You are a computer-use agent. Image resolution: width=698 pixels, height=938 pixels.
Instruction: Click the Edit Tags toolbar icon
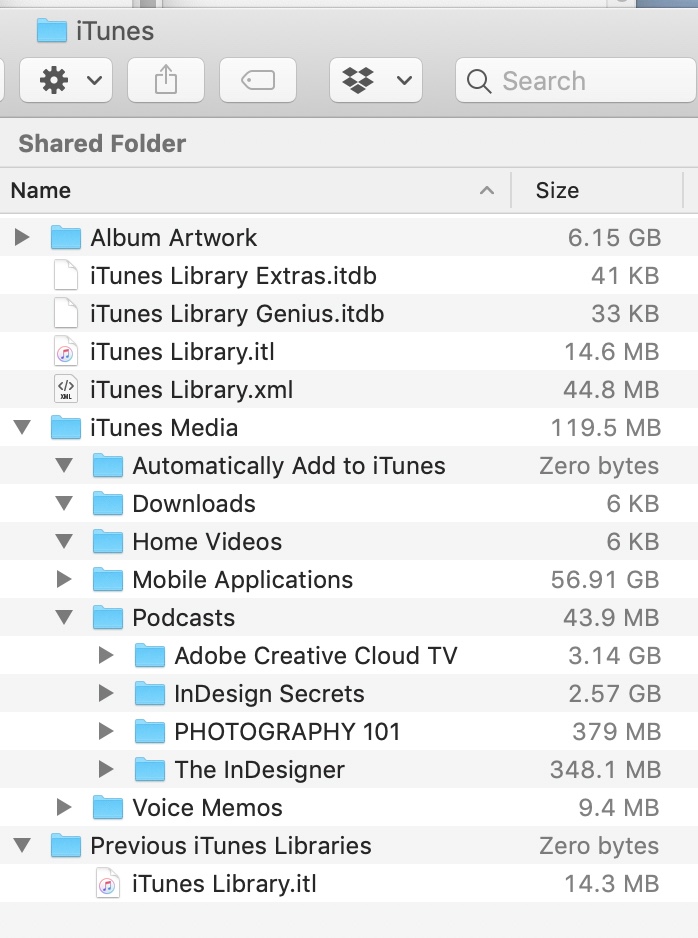tap(257, 81)
